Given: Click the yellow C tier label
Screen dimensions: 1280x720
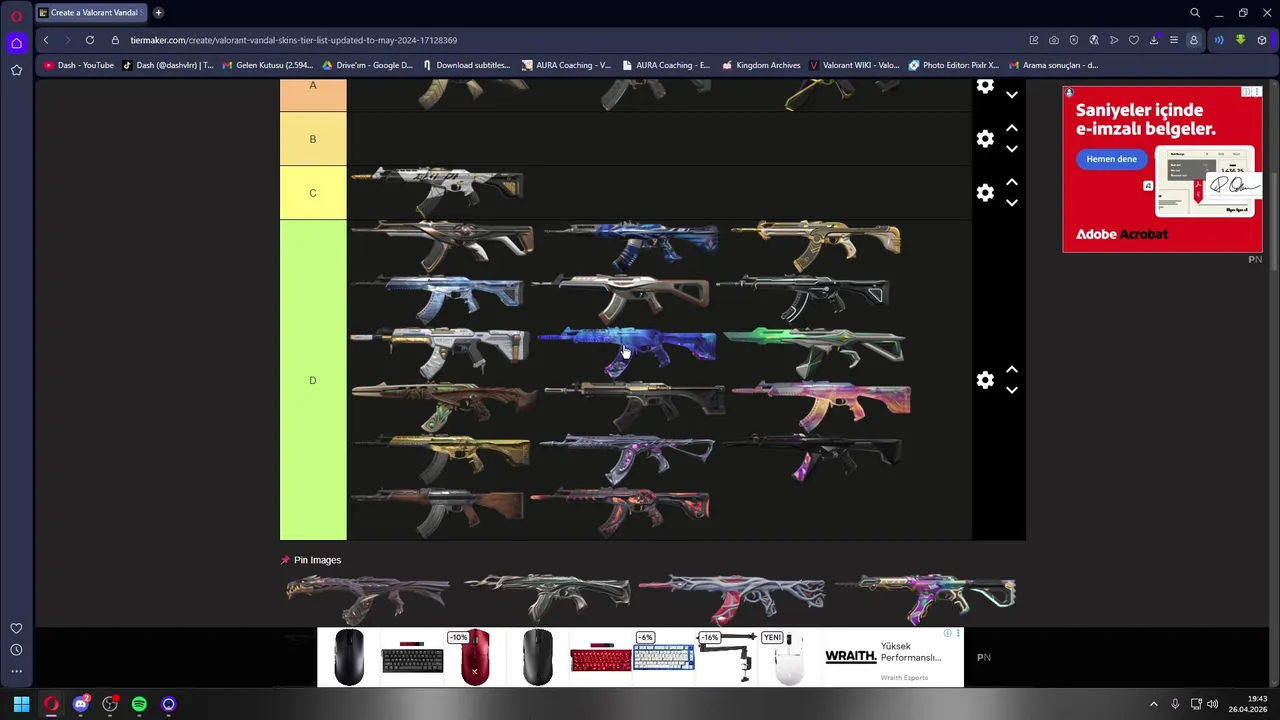Looking at the screenshot, I should tap(313, 193).
